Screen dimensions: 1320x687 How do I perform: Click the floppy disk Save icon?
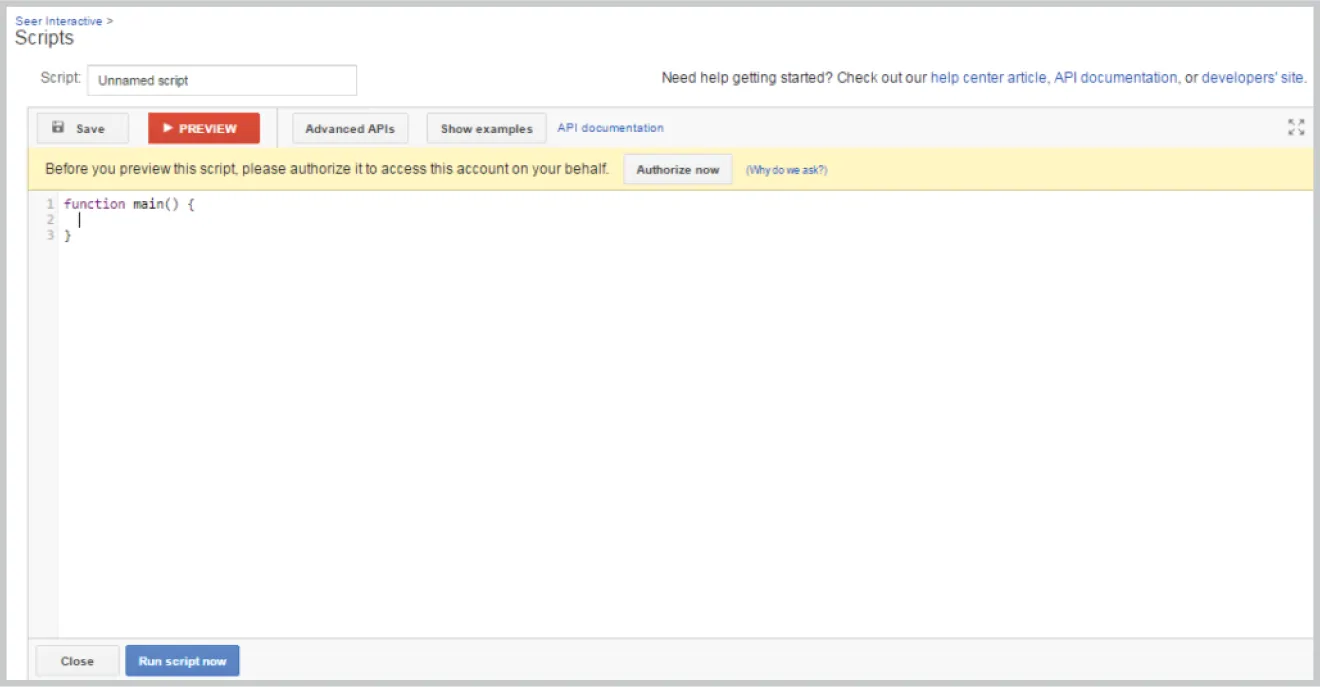pos(58,128)
